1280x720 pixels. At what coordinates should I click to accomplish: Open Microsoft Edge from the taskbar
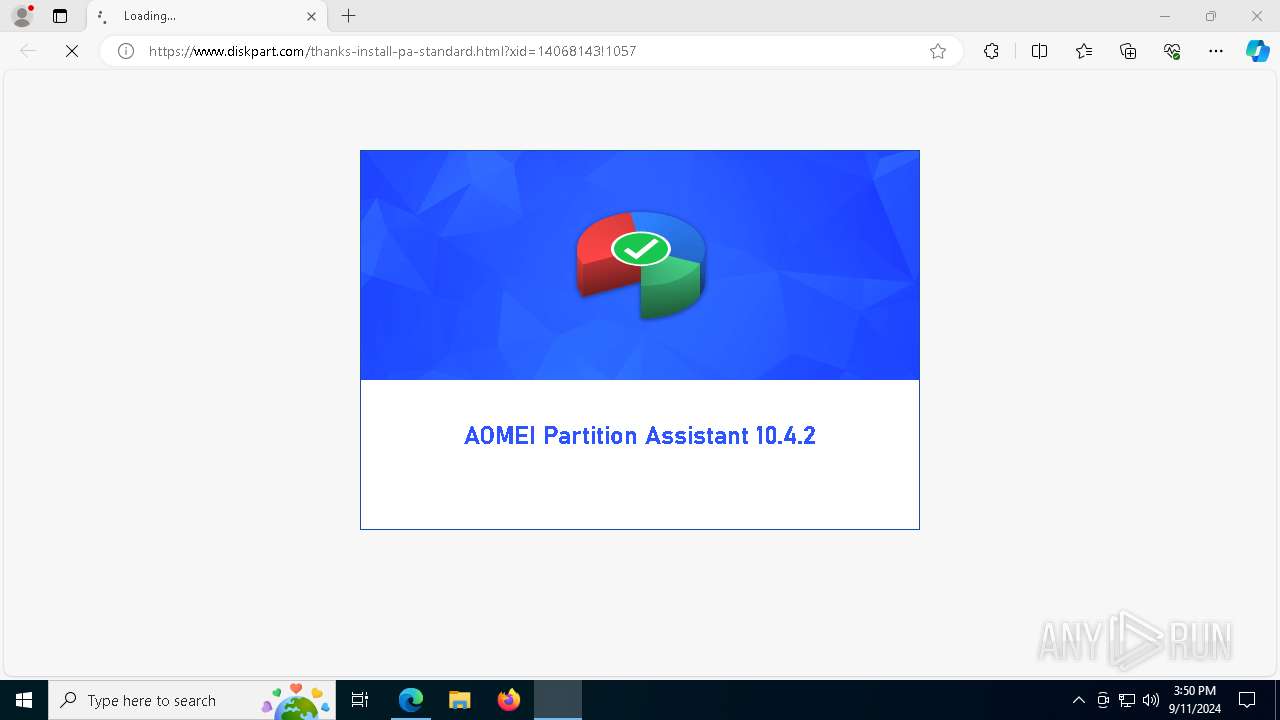pos(411,700)
